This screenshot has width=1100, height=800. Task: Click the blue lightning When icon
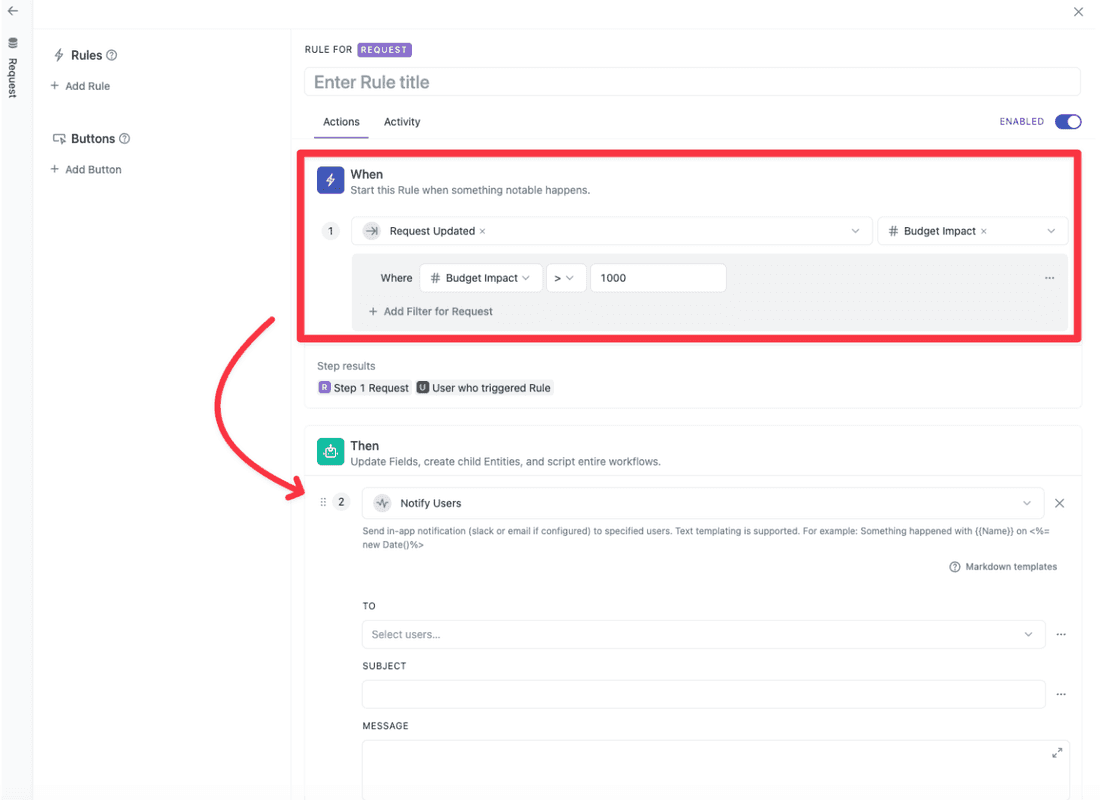331,180
